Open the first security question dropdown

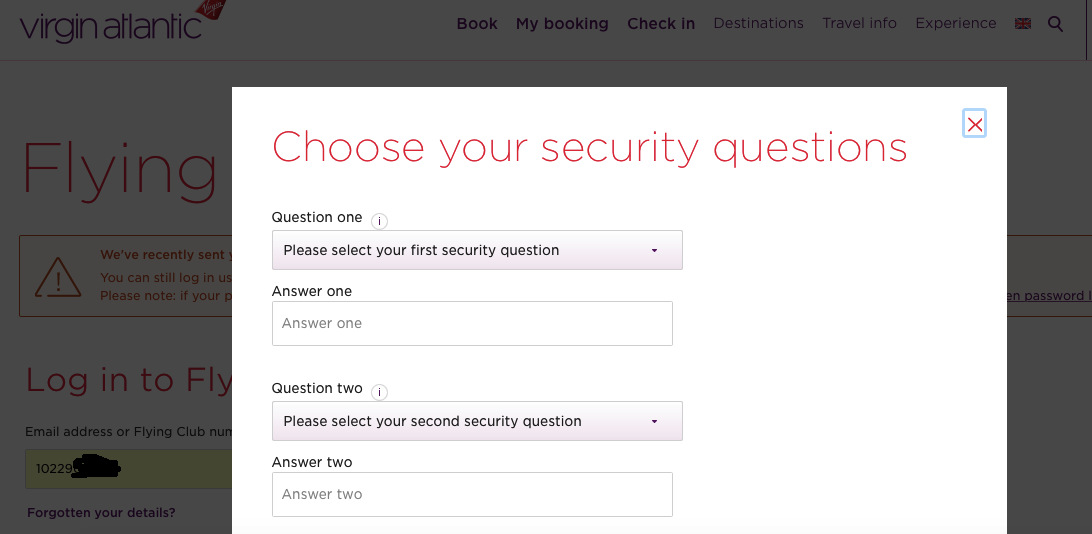pyautogui.click(x=477, y=250)
